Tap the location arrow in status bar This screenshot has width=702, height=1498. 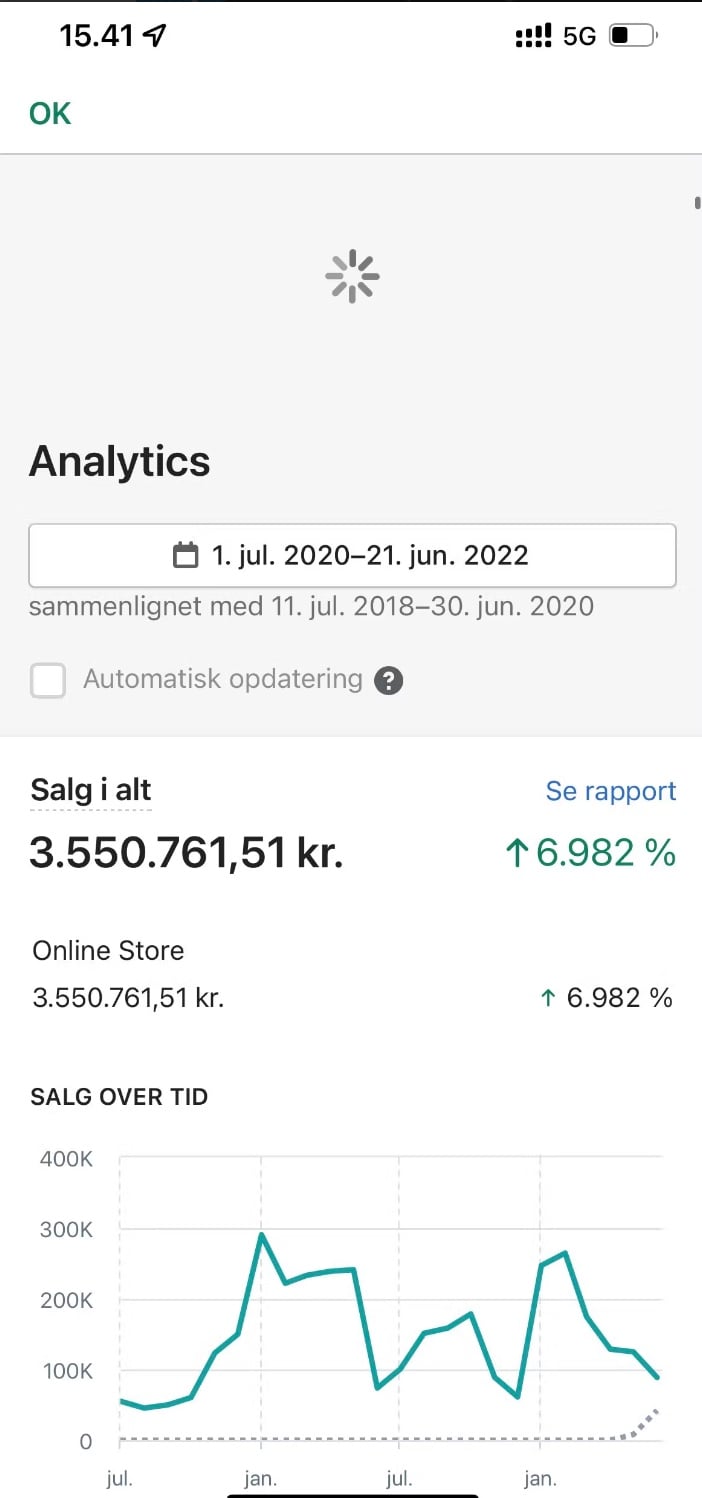(x=154, y=36)
